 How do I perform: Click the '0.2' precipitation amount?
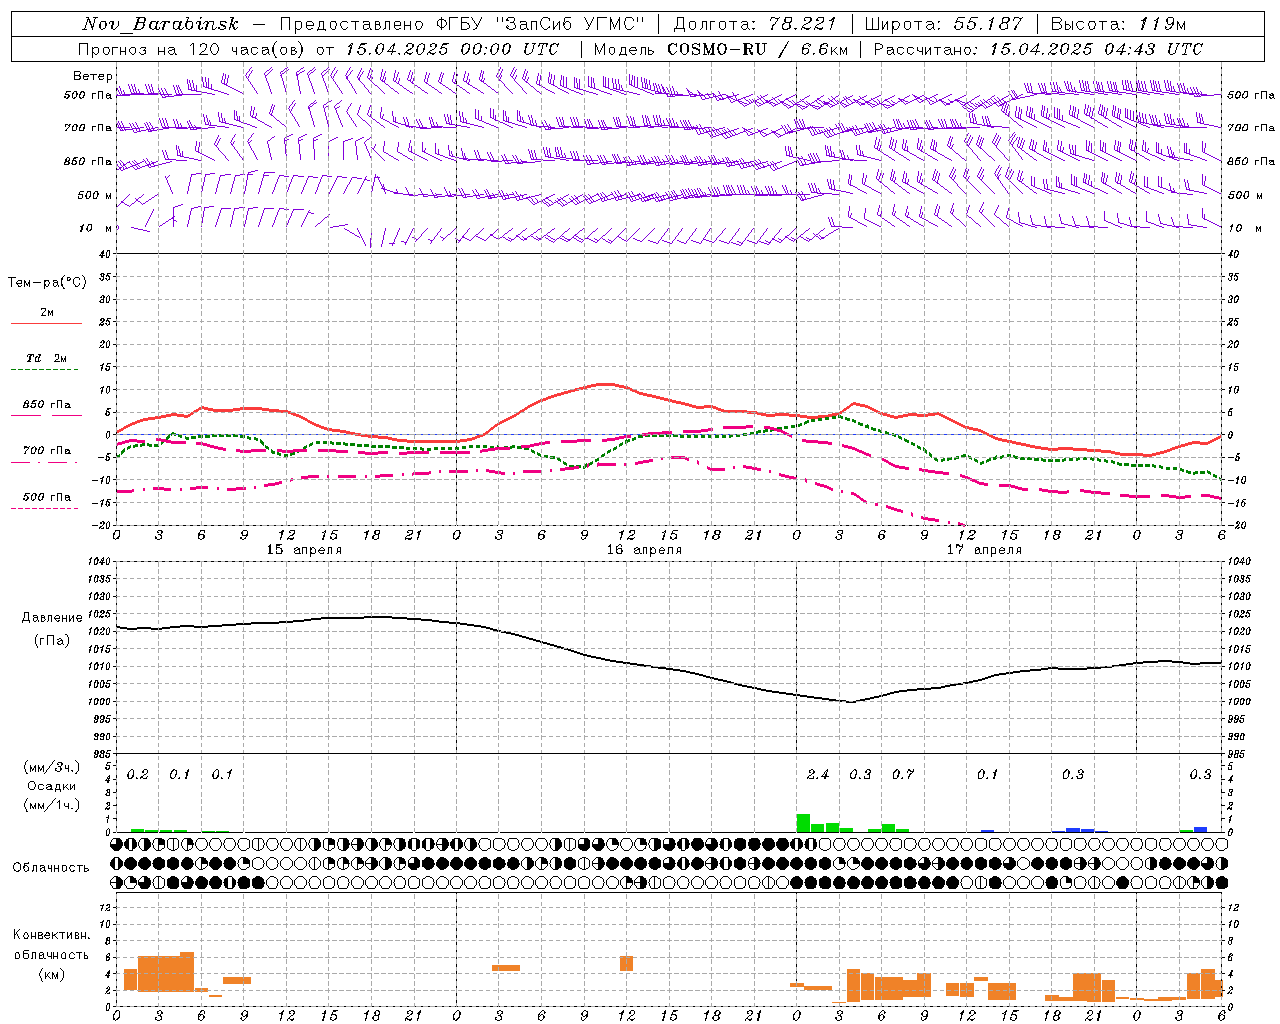tap(138, 775)
